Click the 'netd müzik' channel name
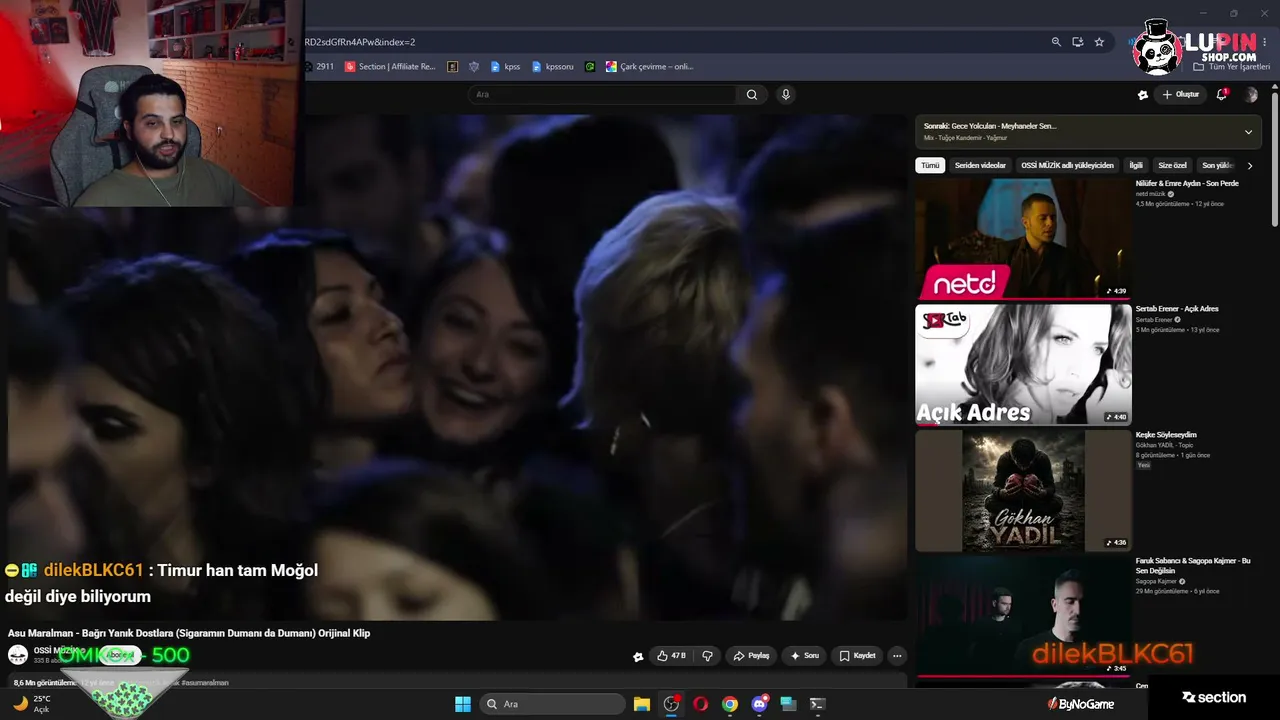Screen dimensions: 1280x720 pyautogui.click(x=1150, y=194)
